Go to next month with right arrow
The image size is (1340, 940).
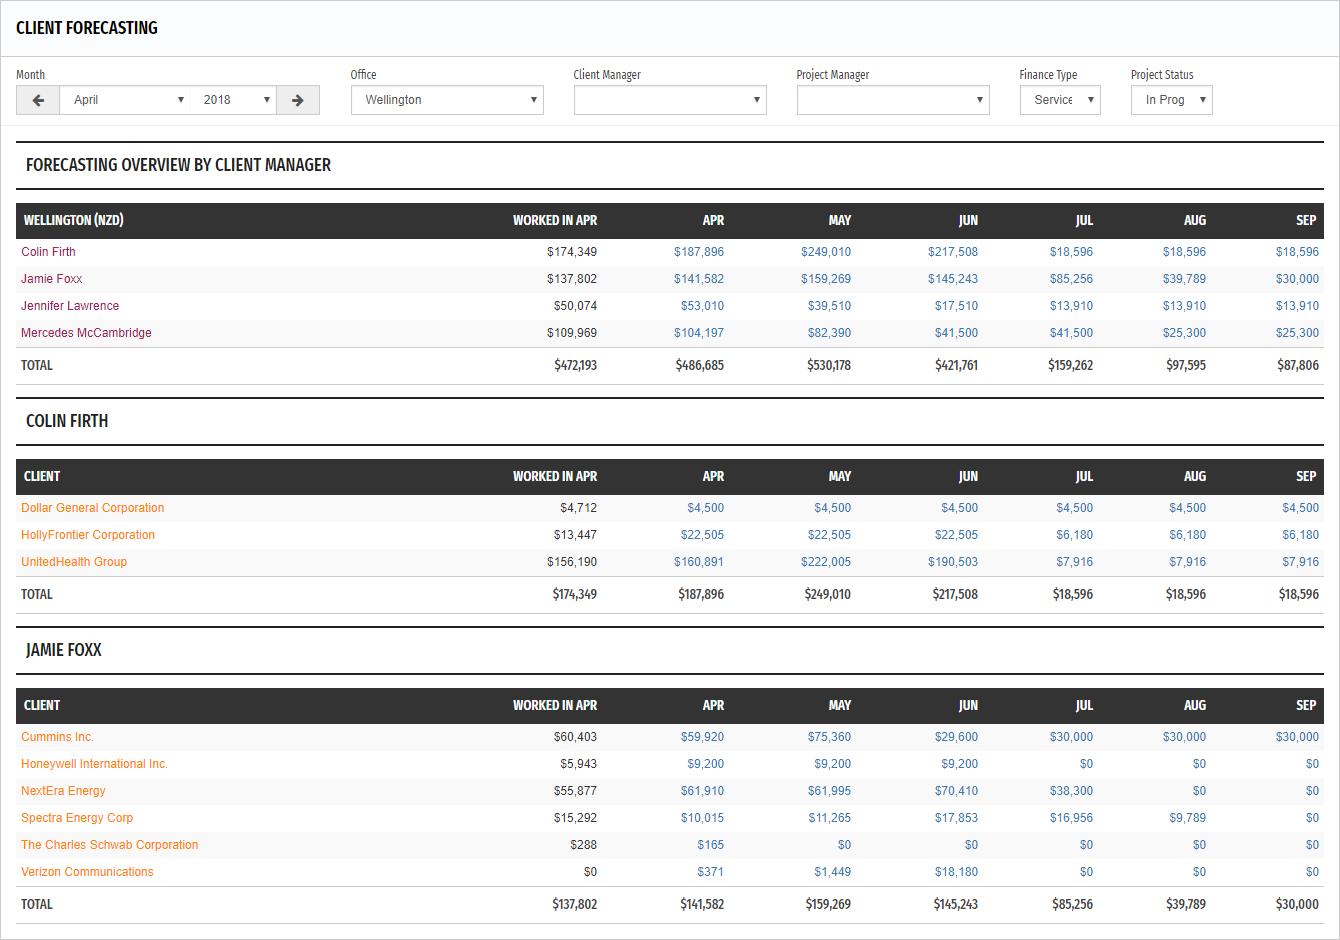point(298,100)
